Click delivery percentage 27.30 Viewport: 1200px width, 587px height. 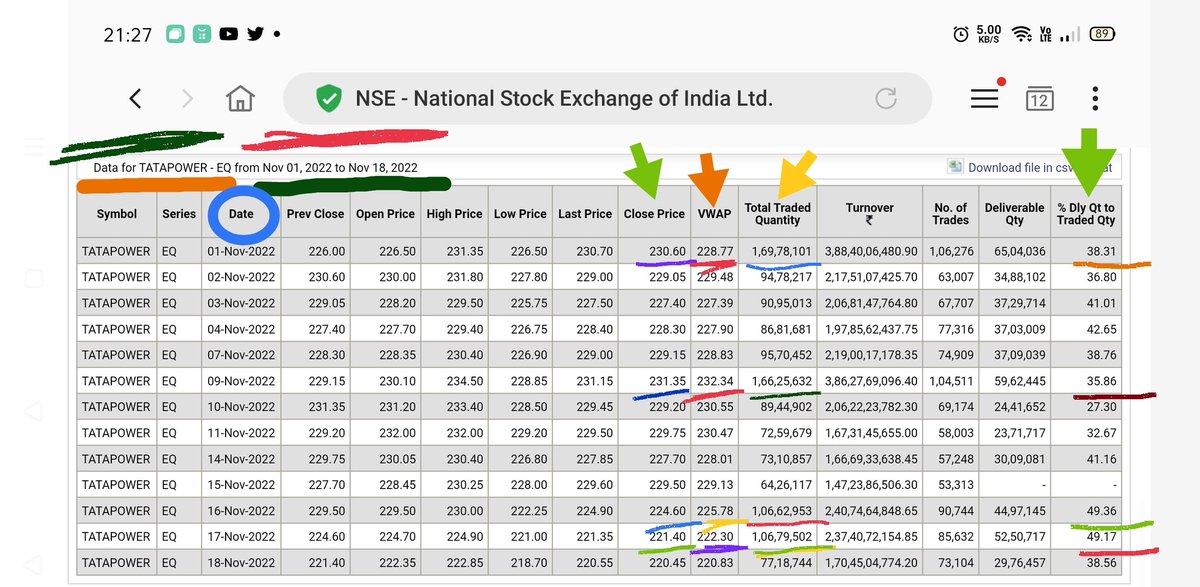1086,407
